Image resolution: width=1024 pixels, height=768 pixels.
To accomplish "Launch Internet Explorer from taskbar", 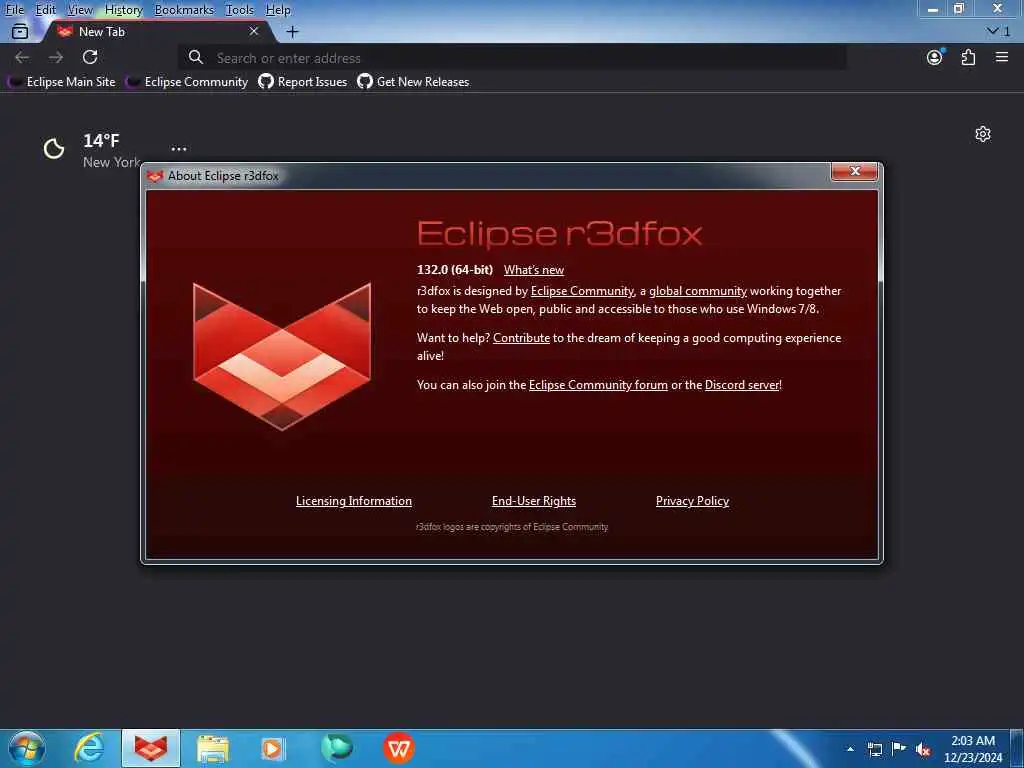I will [x=89, y=748].
